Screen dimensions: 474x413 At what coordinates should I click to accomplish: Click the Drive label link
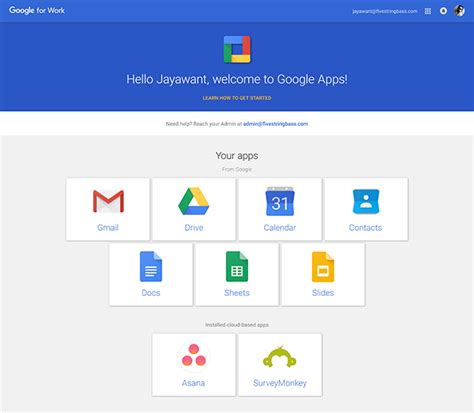pos(194,227)
